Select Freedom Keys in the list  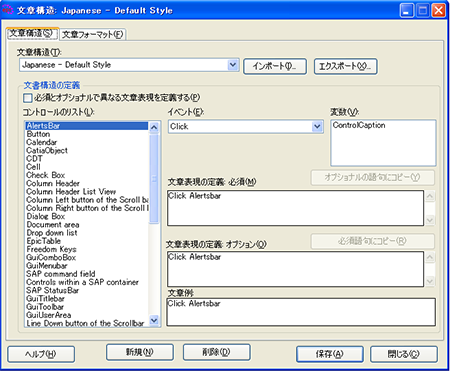pyautogui.click(x=86, y=249)
